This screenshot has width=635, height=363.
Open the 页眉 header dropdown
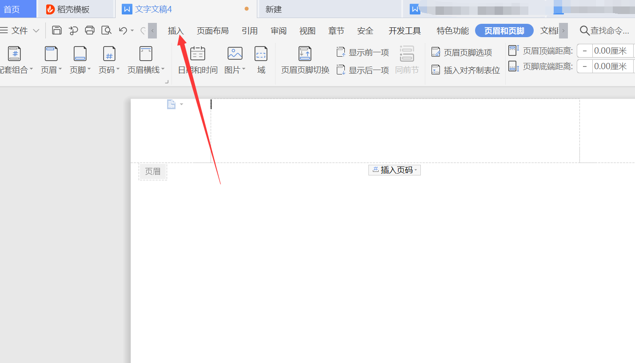(x=51, y=60)
